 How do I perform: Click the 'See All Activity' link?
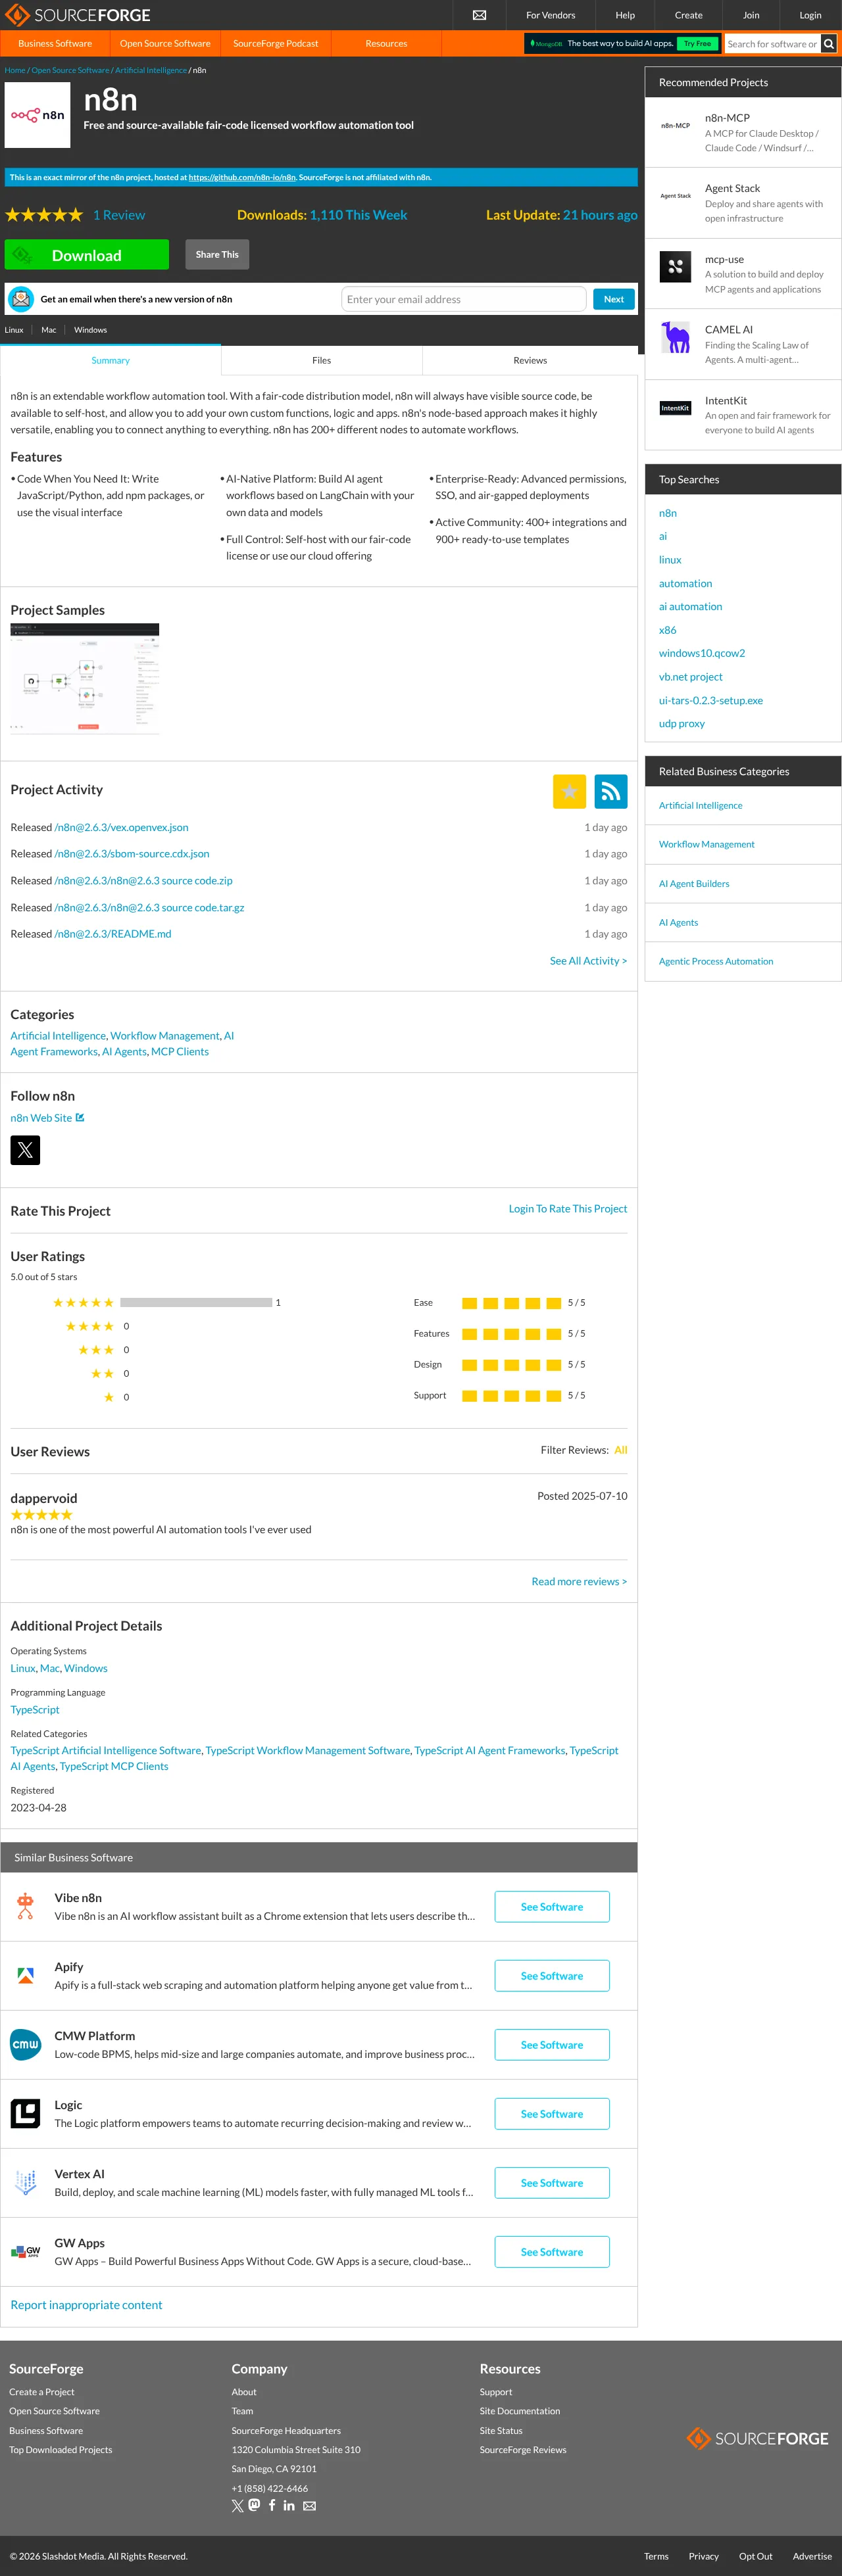click(588, 960)
